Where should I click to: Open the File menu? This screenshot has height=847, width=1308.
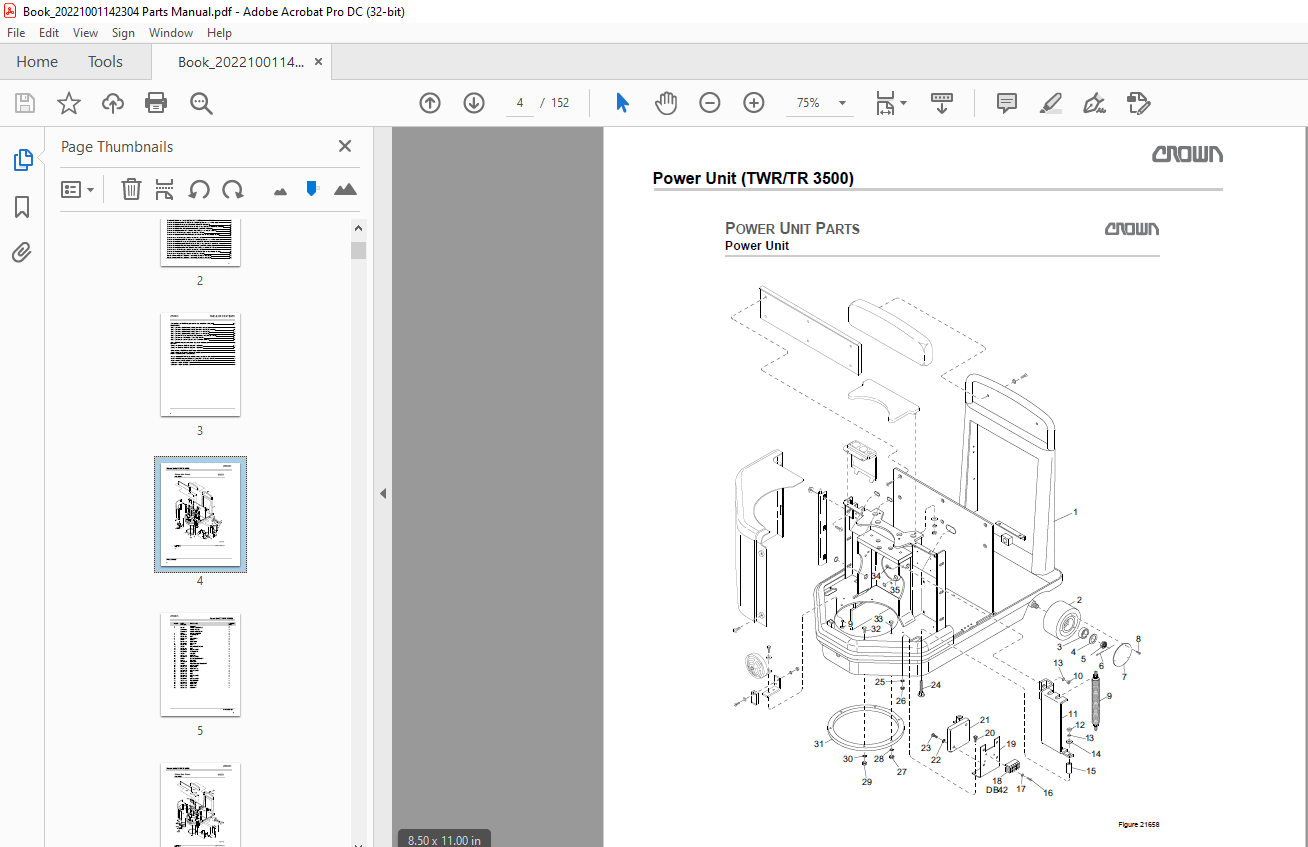tap(16, 33)
